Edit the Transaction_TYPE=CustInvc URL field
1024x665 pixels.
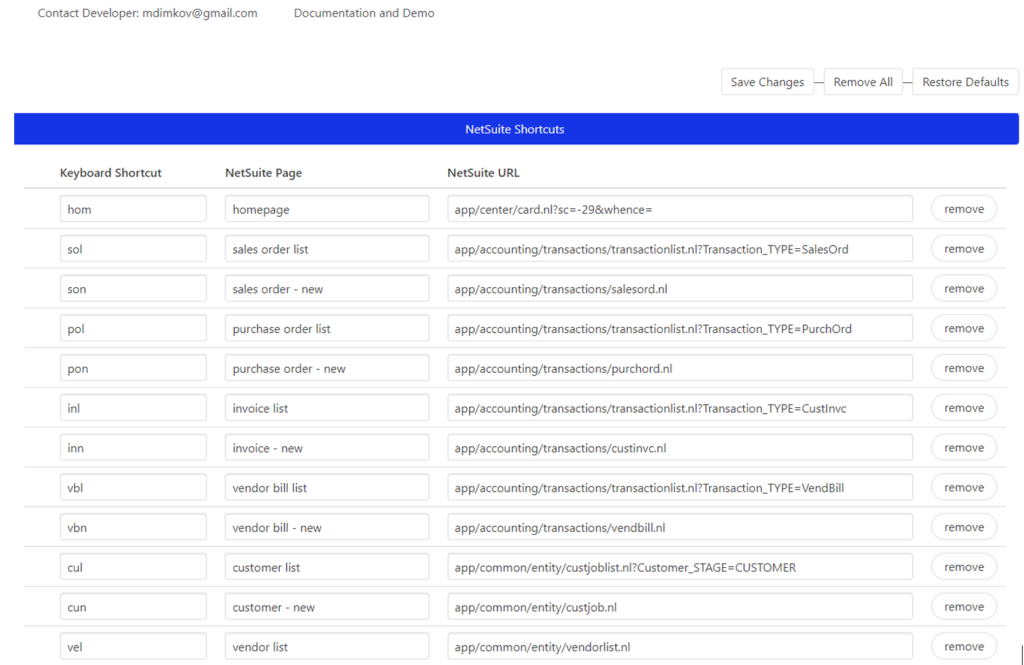click(x=680, y=408)
